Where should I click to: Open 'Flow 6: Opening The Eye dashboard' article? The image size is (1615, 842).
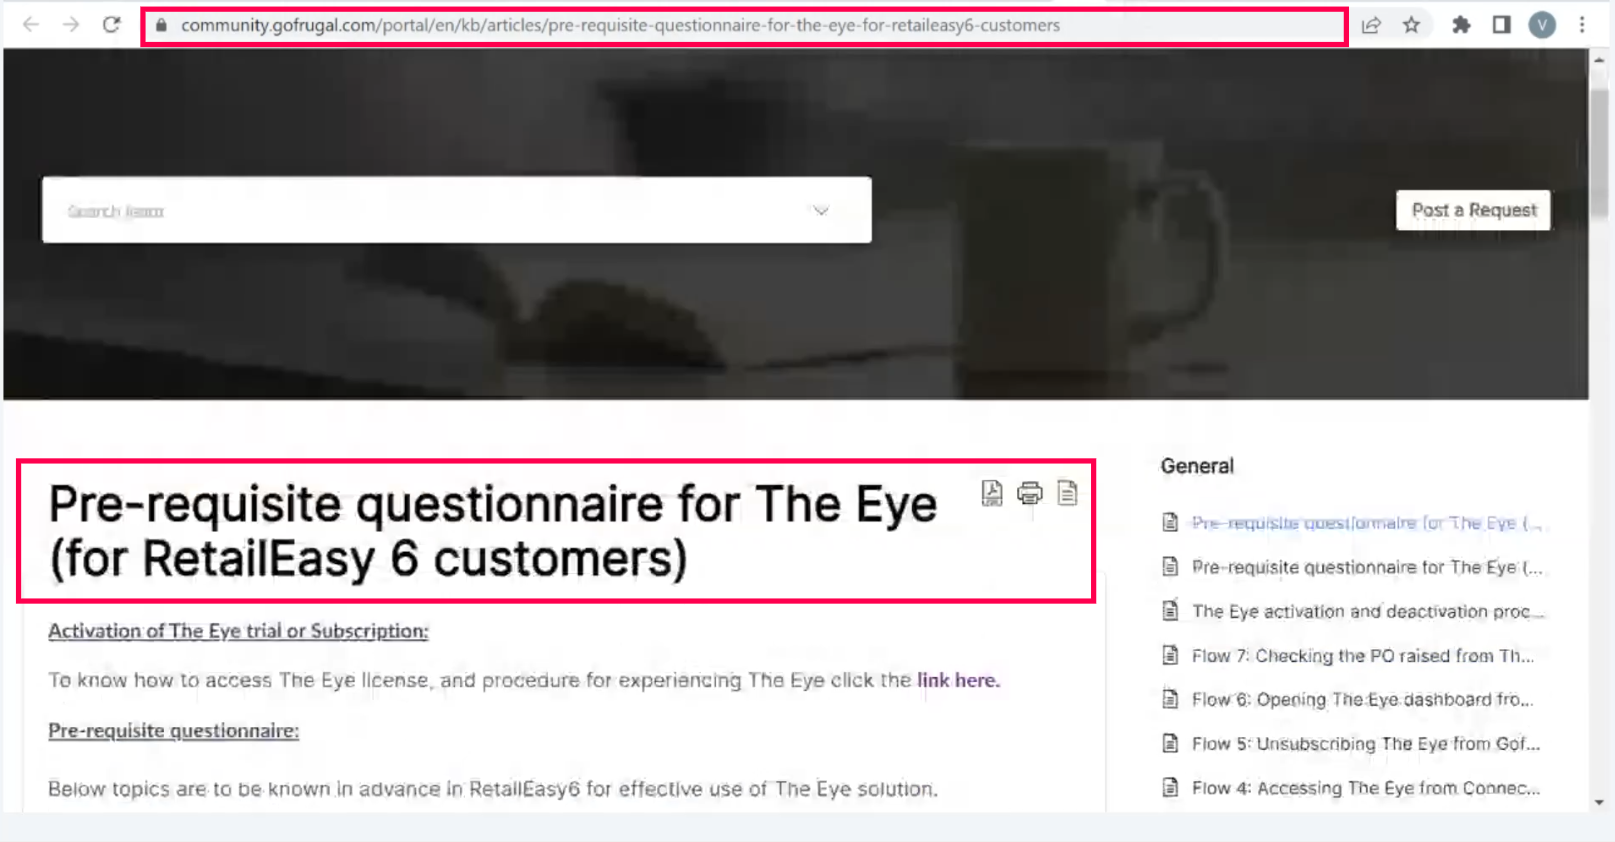pyautogui.click(x=1362, y=700)
